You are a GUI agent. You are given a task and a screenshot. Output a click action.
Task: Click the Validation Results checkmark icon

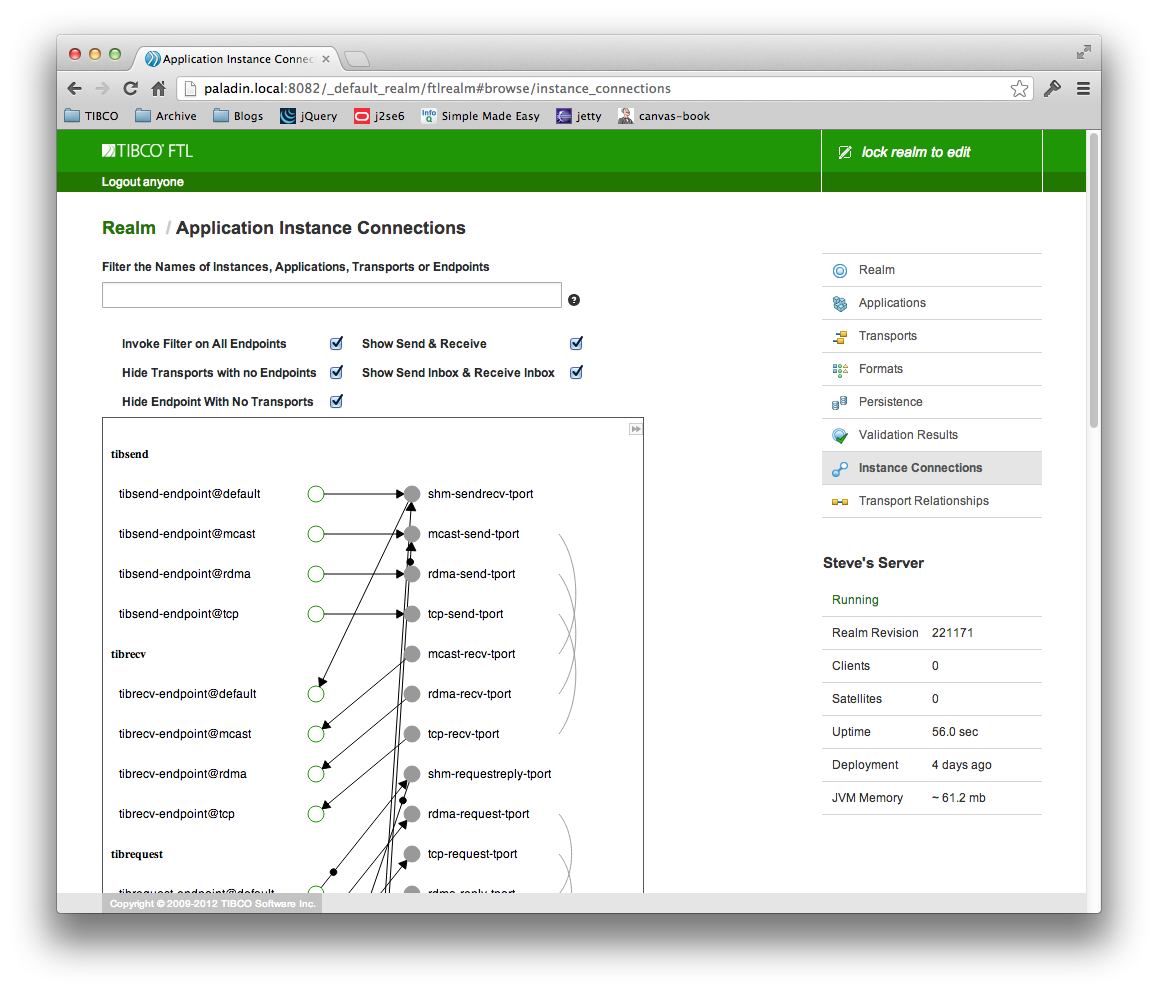tap(840, 436)
